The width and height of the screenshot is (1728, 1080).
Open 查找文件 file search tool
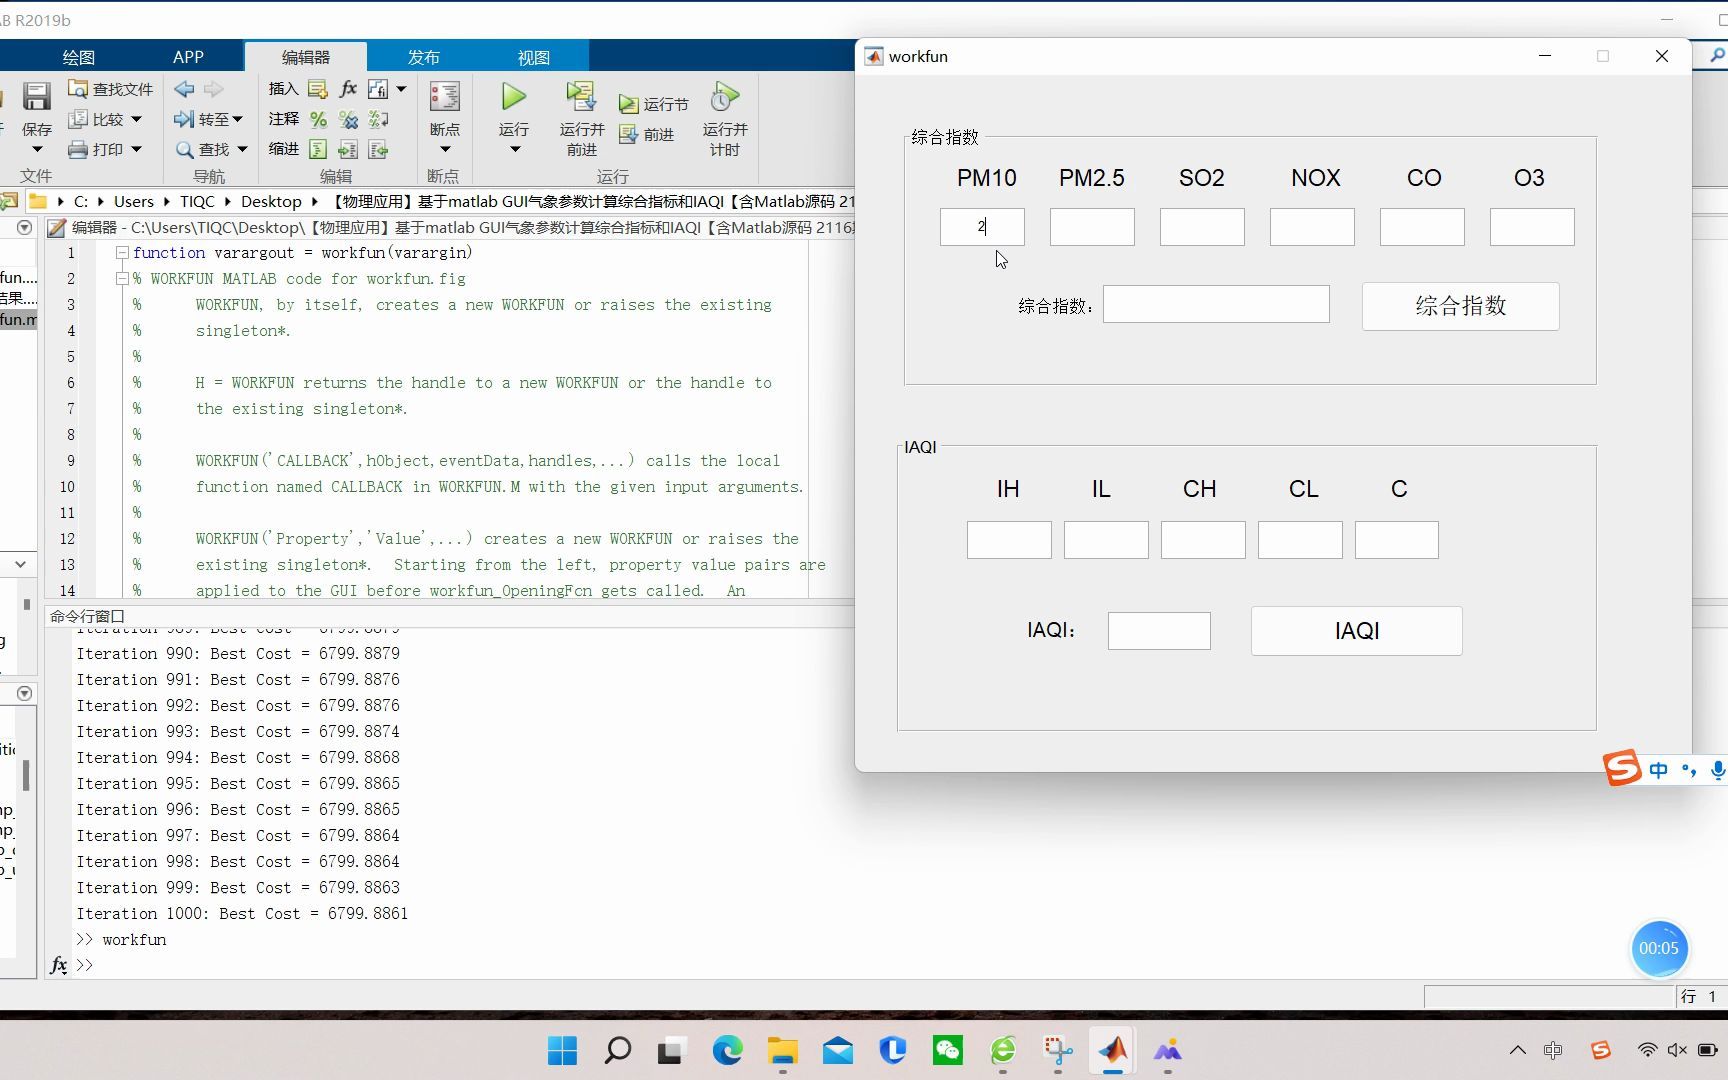point(110,88)
